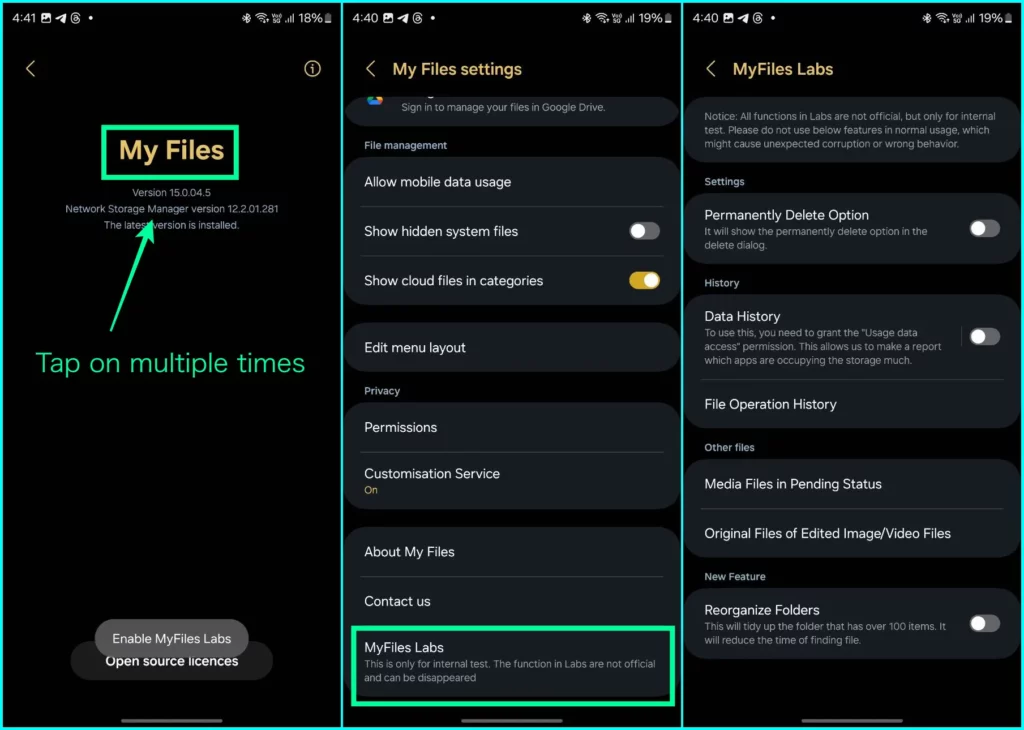Screen dimensions: 1024x730
Task: Tap the Bluetooth status icon in Labs screen
Action: (x=927, y=18)
